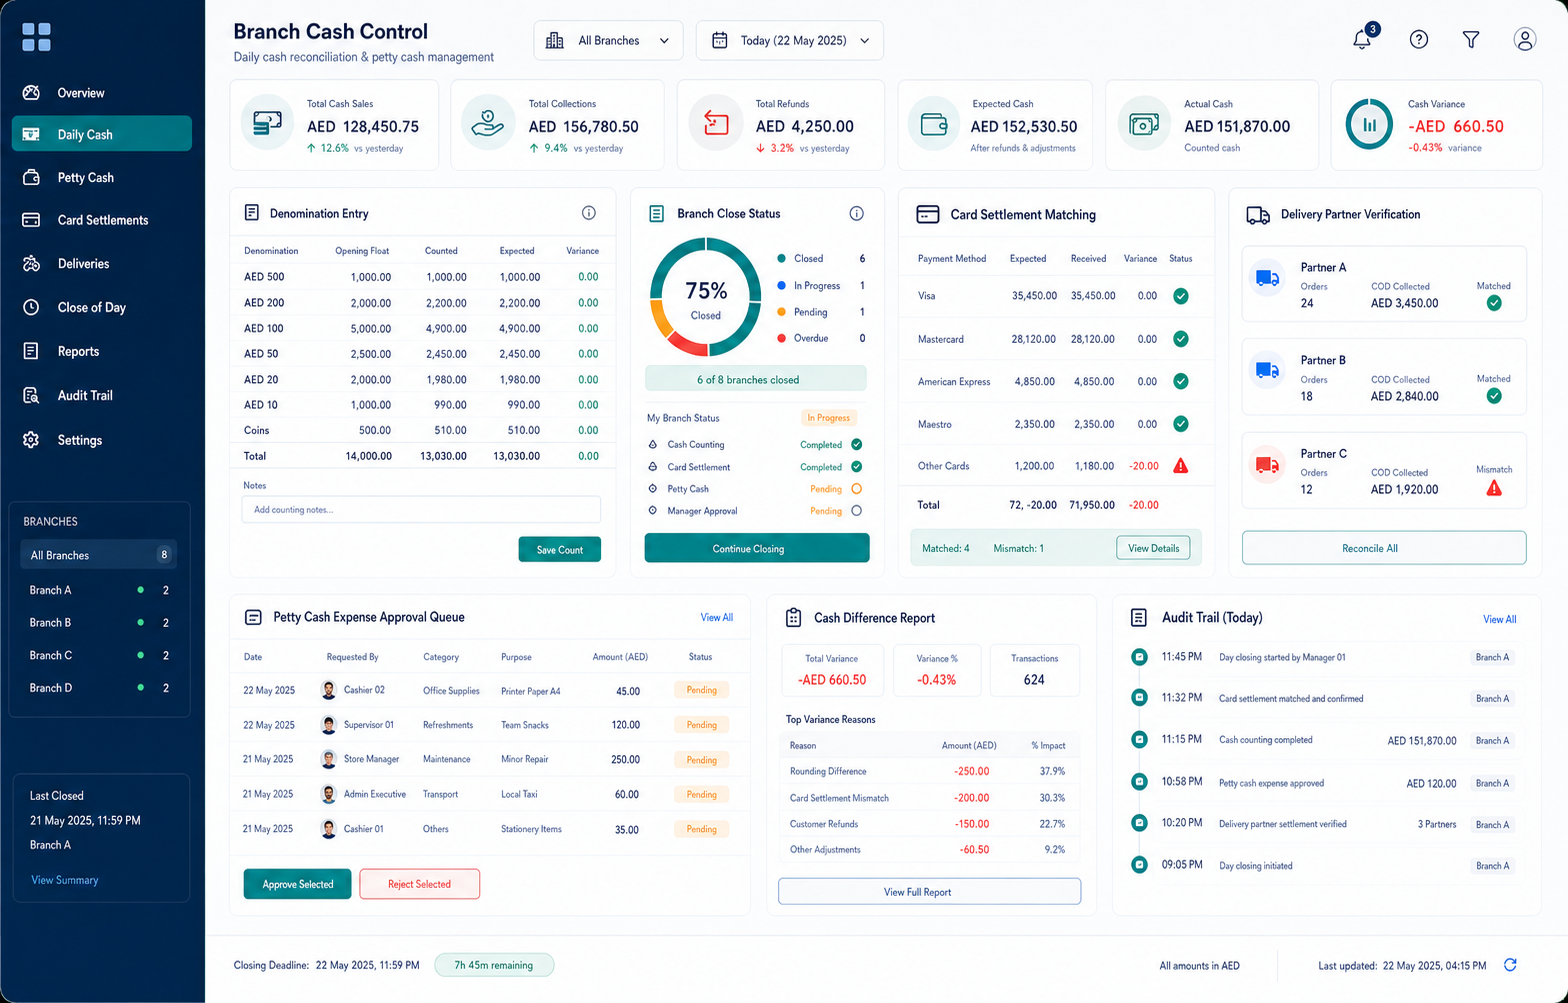
Task: Click the Card Settlement completed check
Action: tap(857, 467)
